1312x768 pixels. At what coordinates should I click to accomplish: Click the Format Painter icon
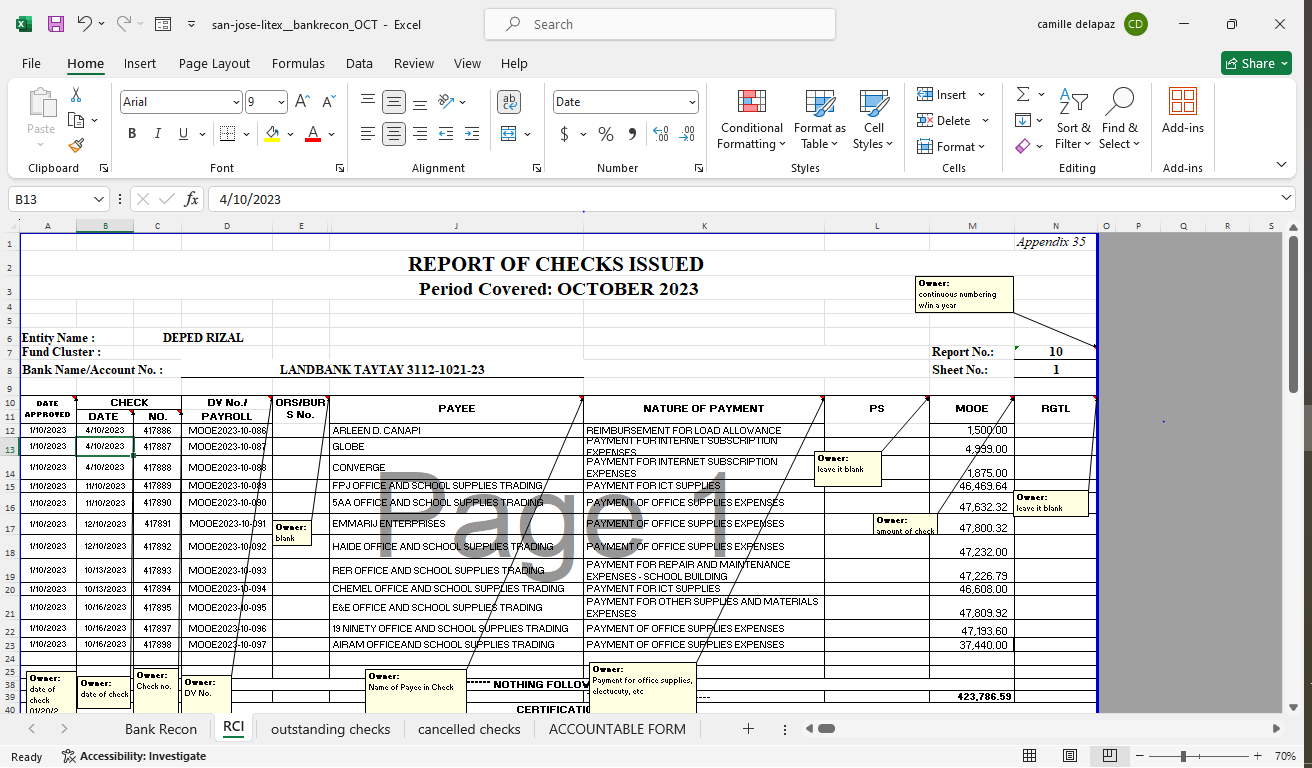(x=76, y=145)
